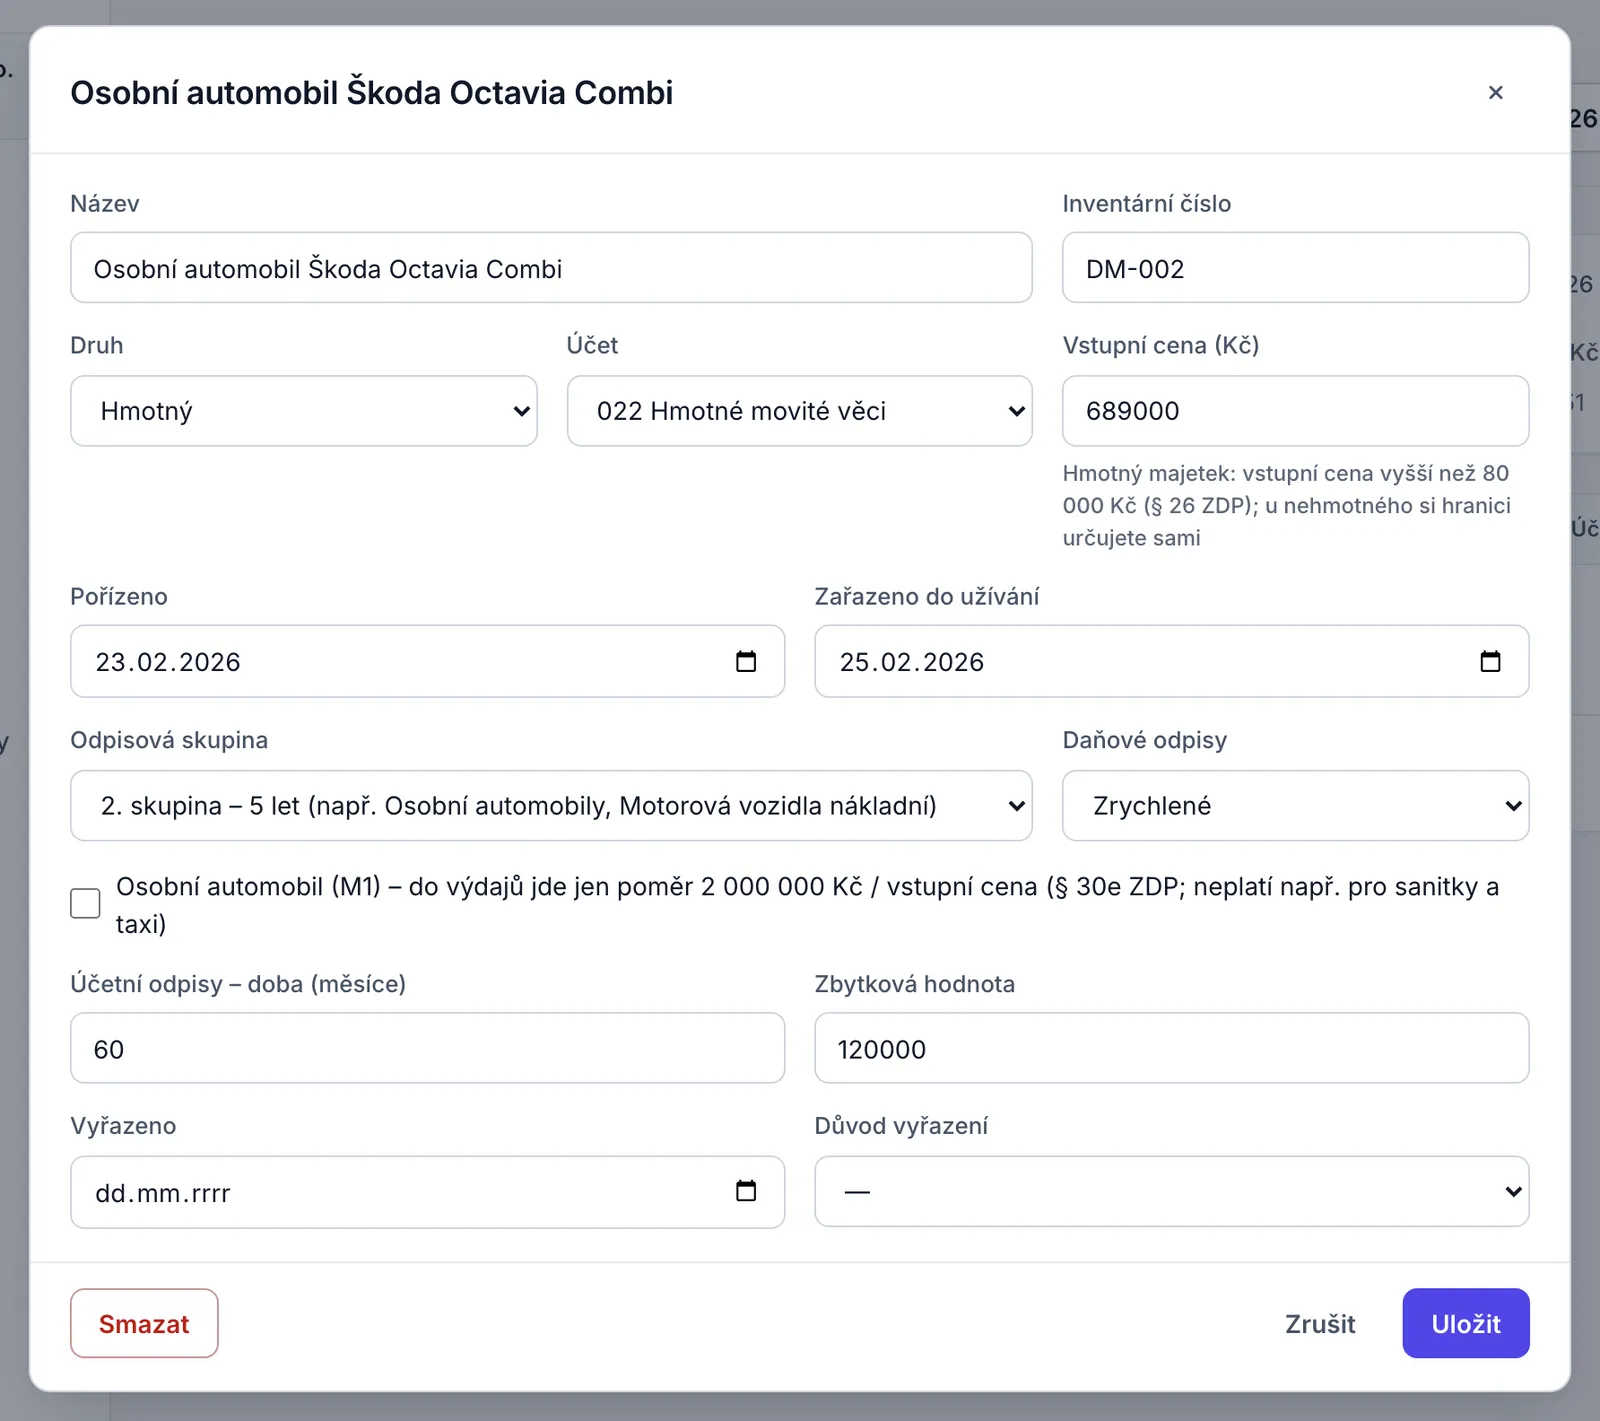Viewport: 1600px width, 1421px height.
Task: Click the Název label
Action: coord(105,204)
